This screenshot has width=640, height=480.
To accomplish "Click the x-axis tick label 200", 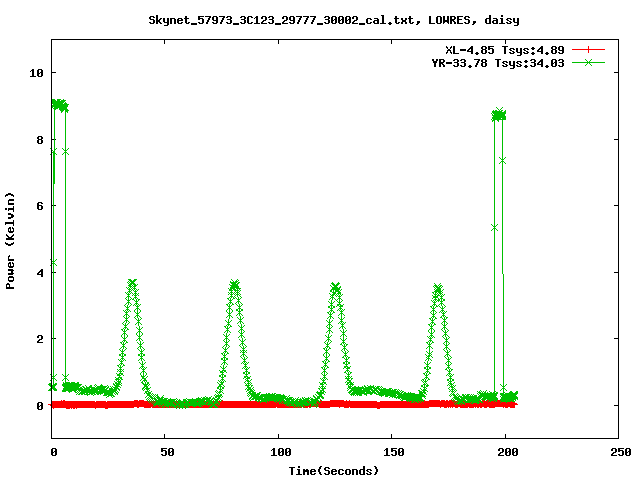I will click(508, 452).
